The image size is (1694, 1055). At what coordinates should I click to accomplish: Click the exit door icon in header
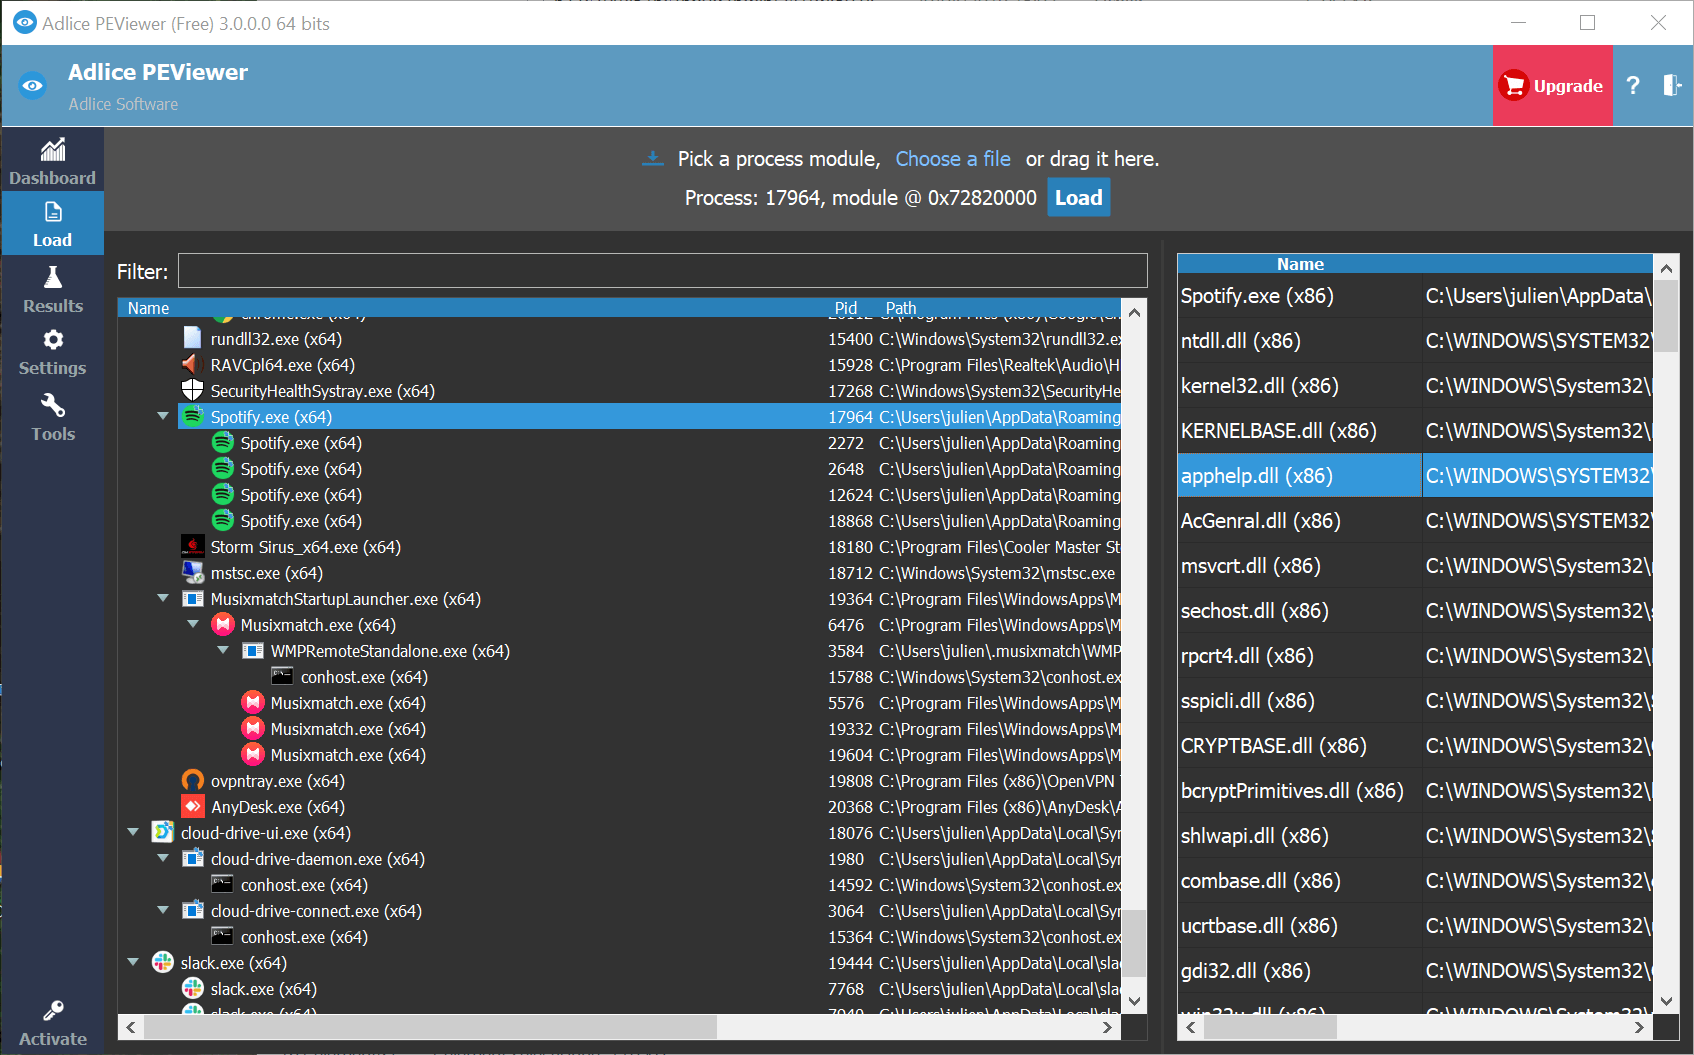click(x=1671, y=86)
